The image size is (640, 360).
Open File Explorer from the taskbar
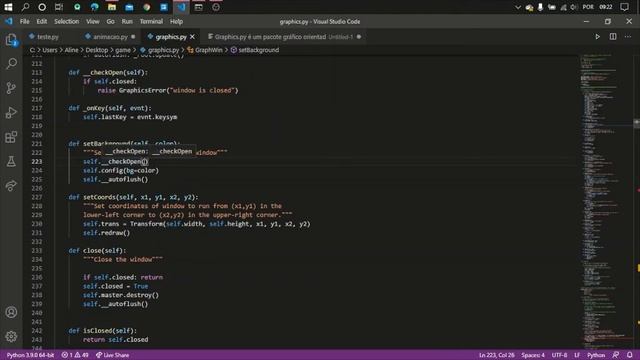(x=111, y=7)
